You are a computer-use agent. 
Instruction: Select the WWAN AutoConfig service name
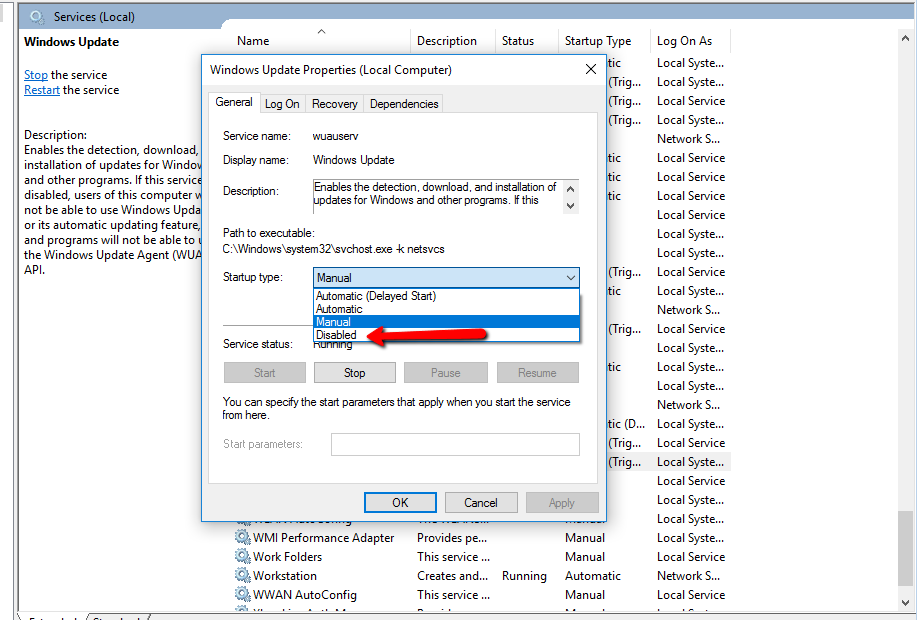305,595
